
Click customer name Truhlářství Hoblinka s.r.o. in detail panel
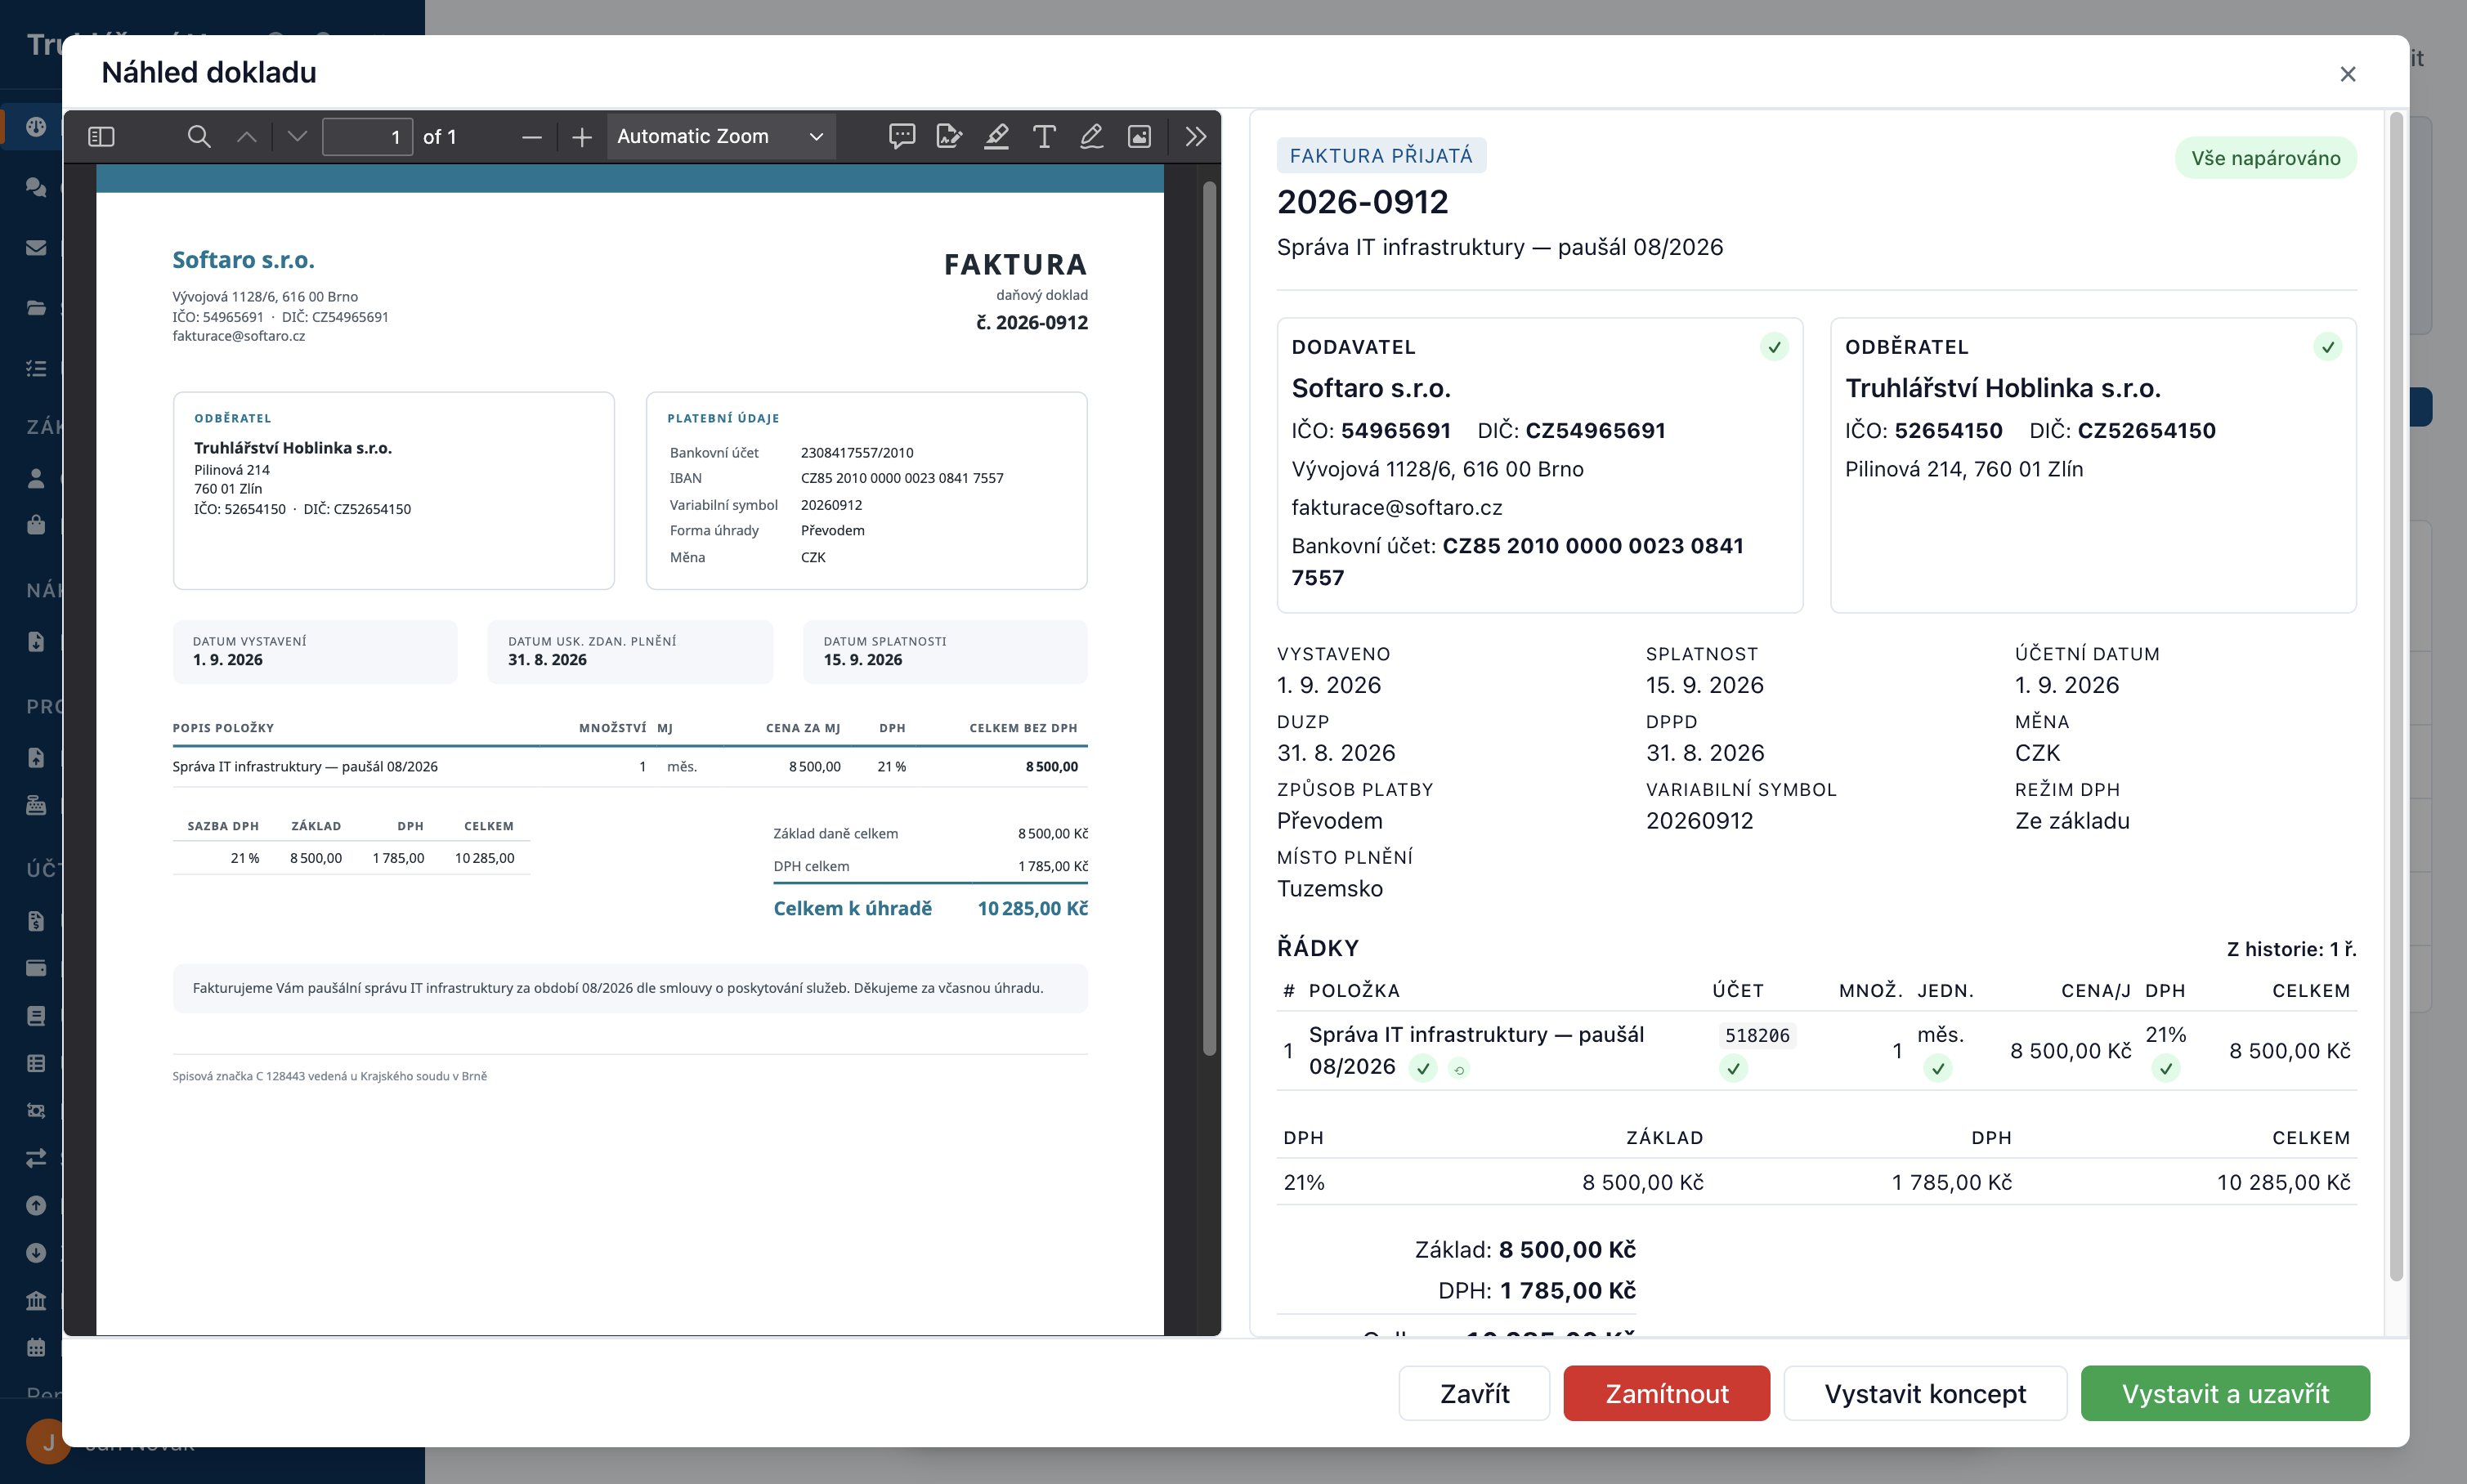click(x=2002, y=388)
